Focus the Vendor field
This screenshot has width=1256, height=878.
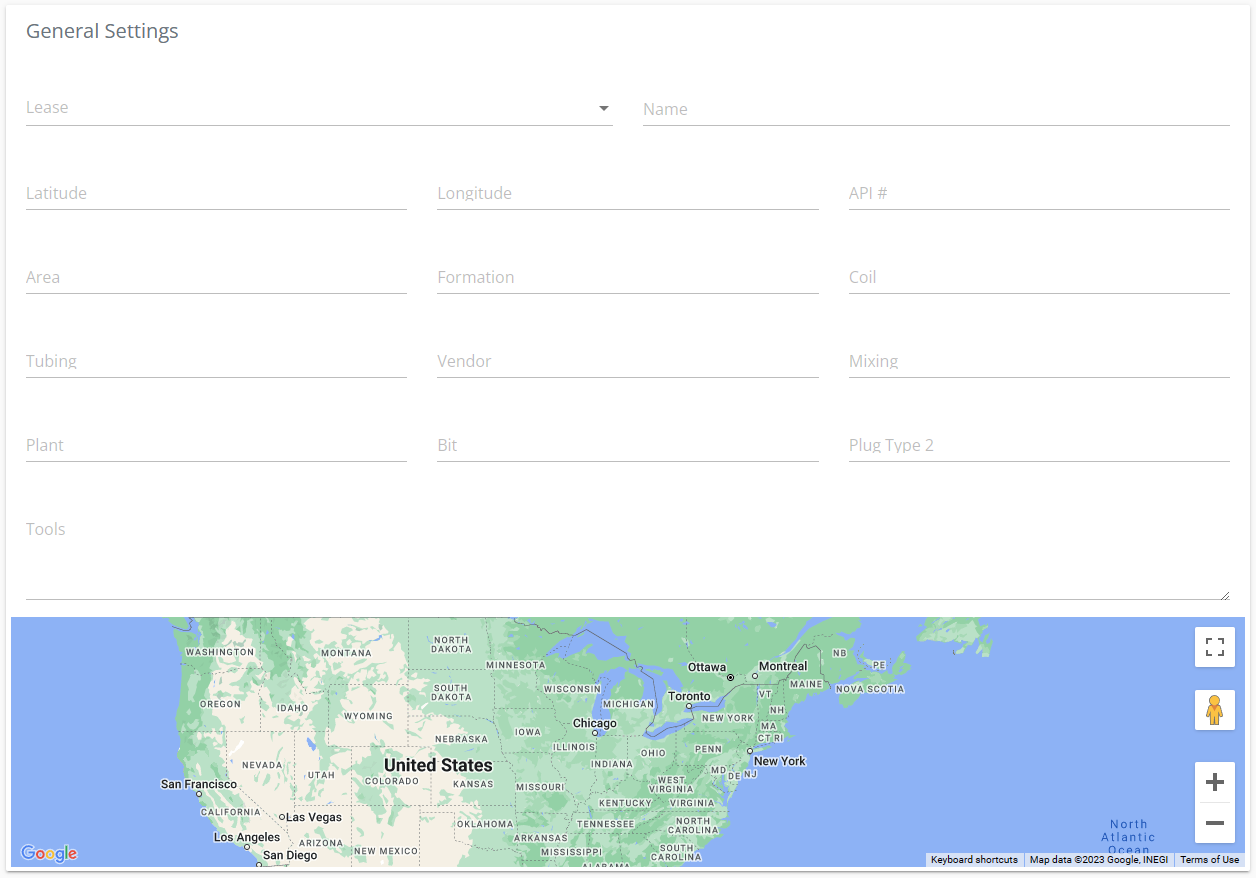click(627, 361)
